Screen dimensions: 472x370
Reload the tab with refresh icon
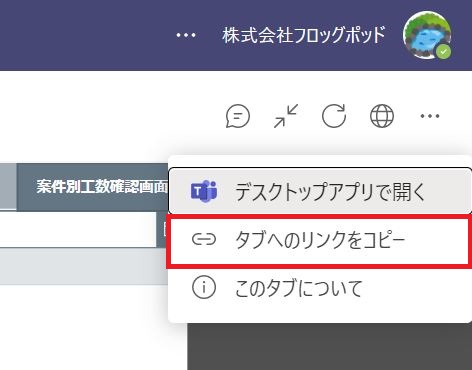pyautogui.click(x=334, y=116)
